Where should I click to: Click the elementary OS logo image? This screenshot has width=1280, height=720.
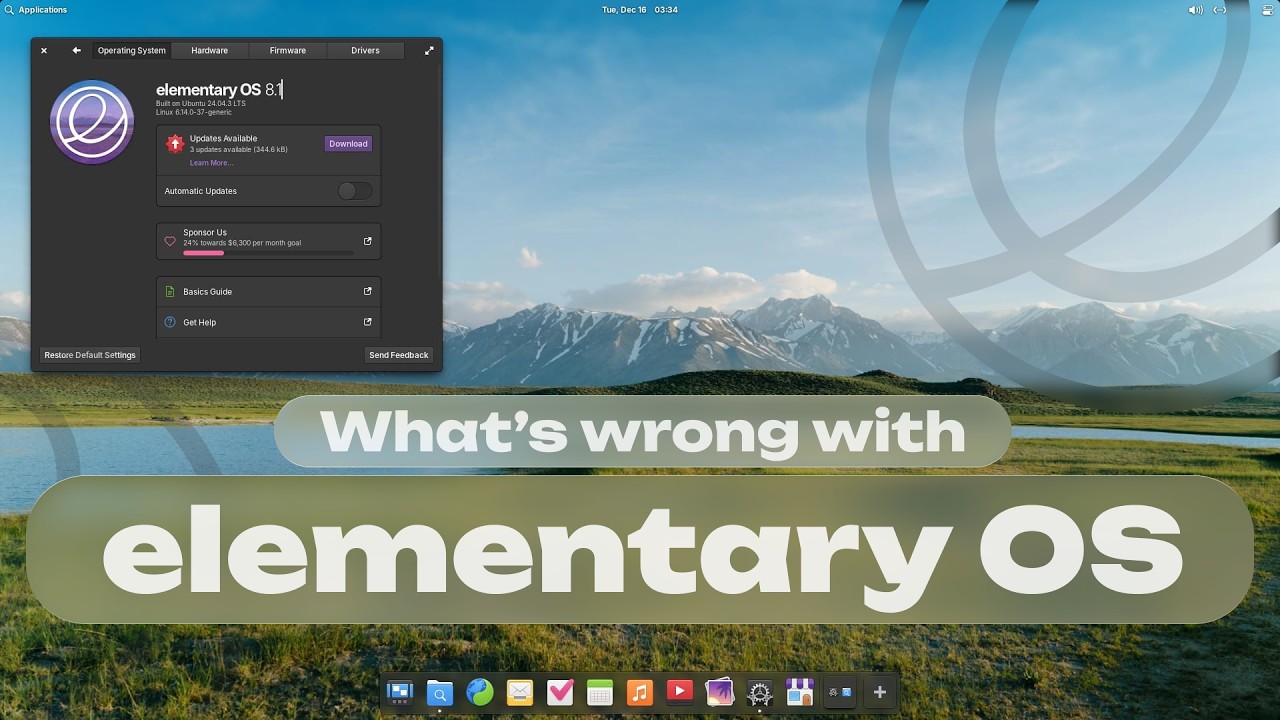(x=92, y=122)
